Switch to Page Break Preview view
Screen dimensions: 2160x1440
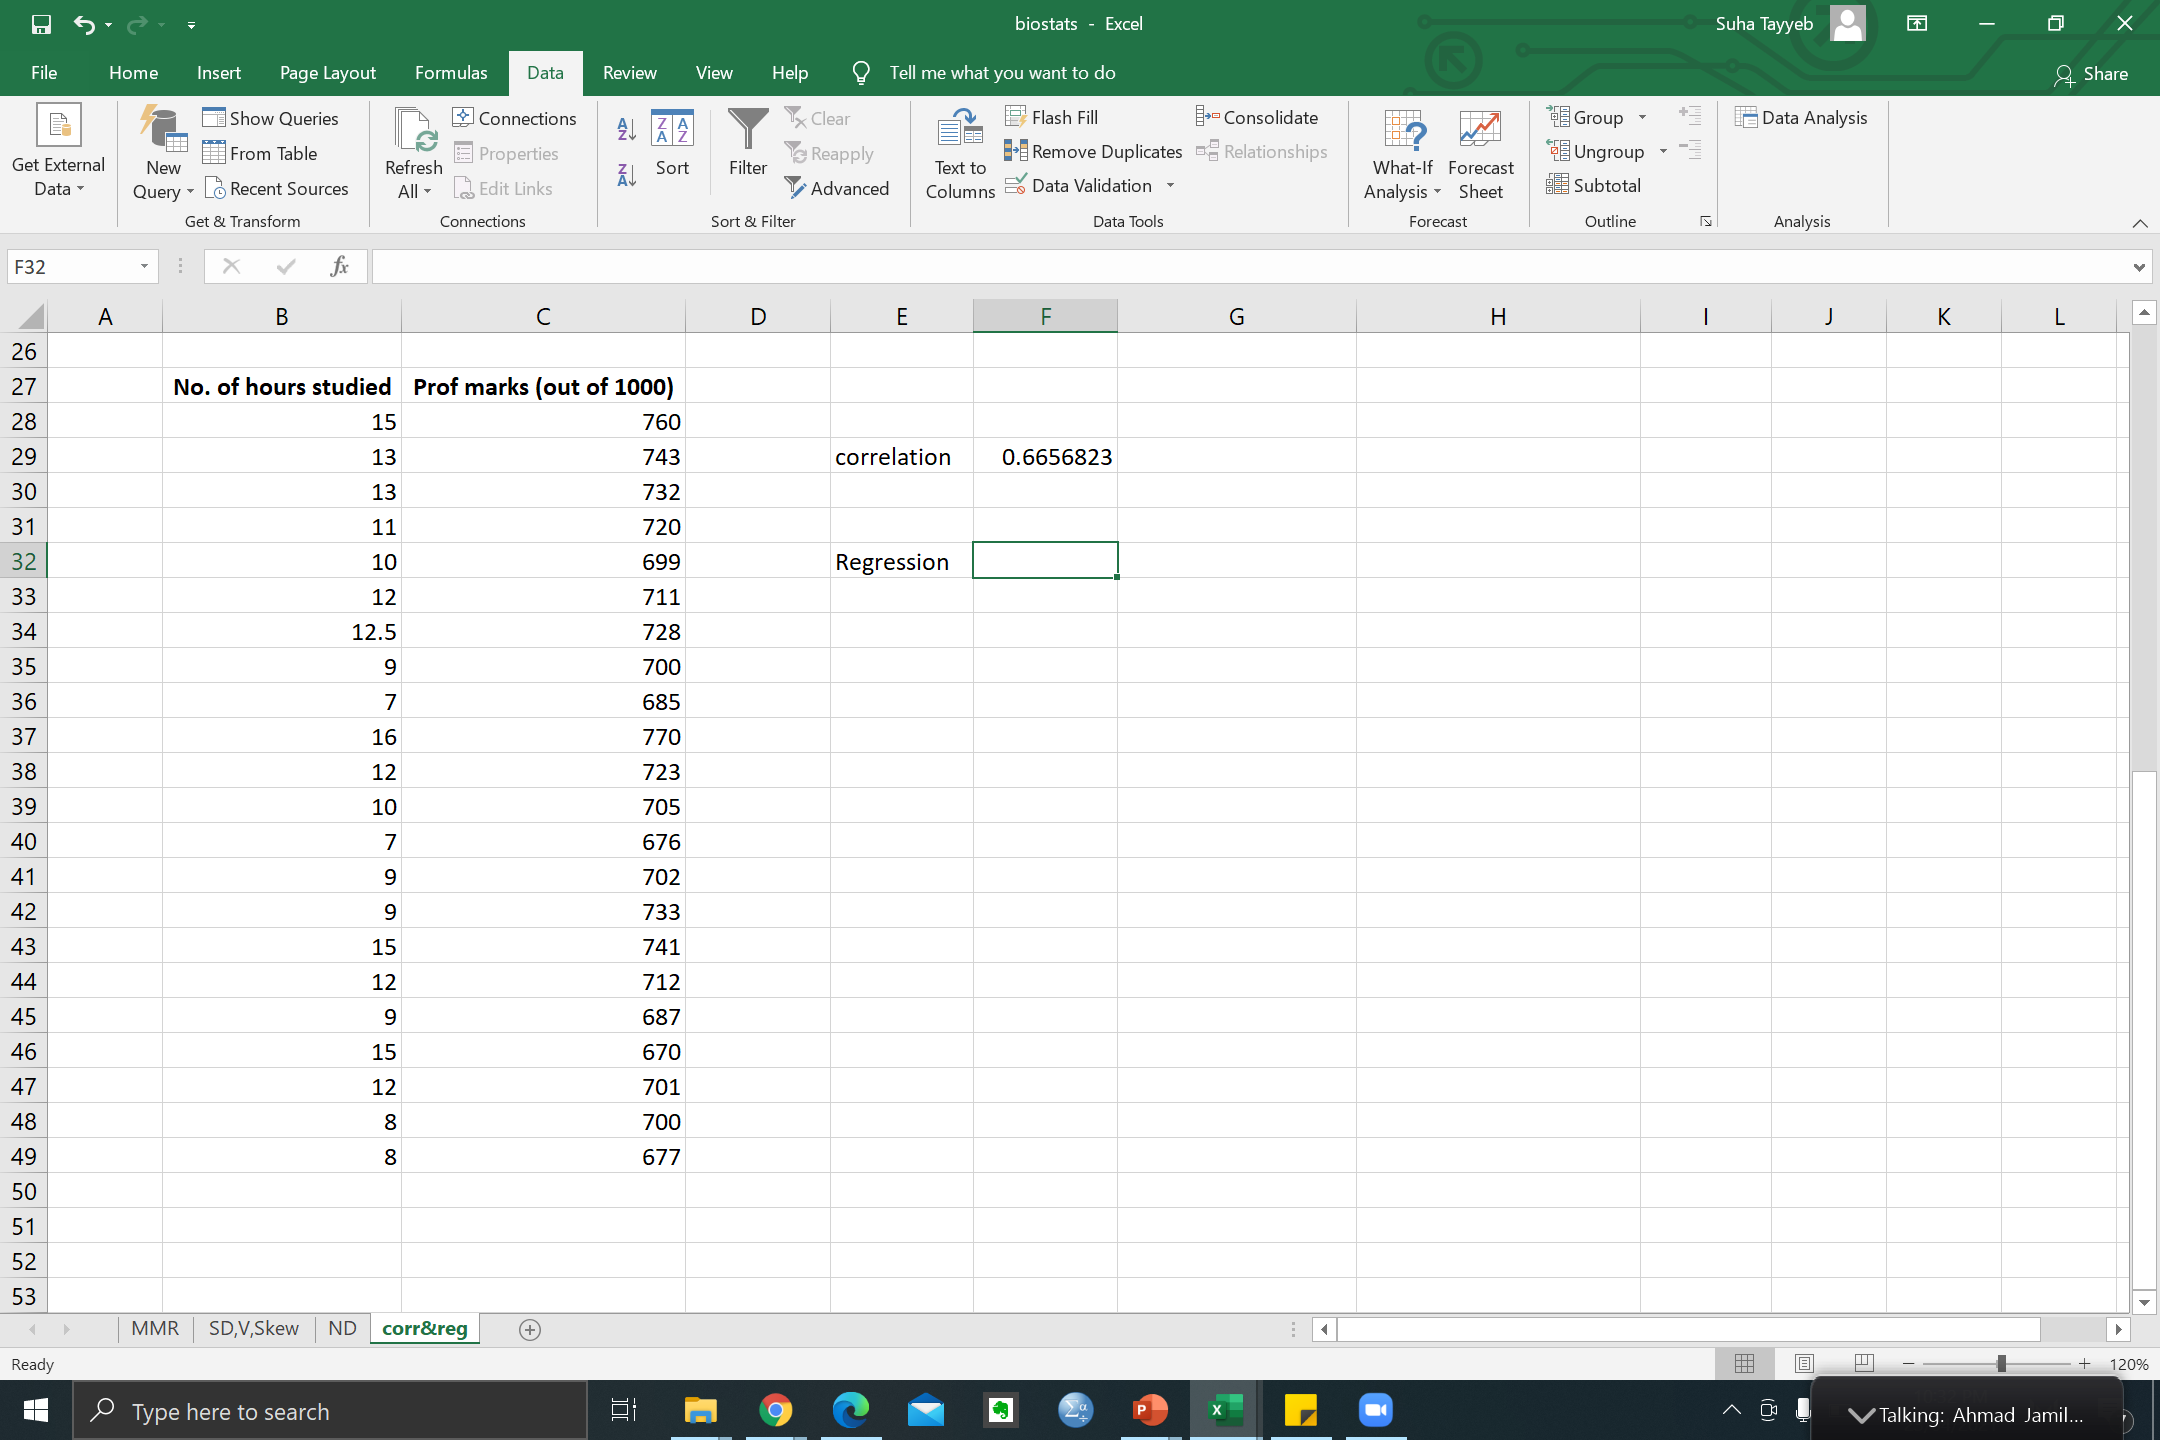coord(1863,1363)
